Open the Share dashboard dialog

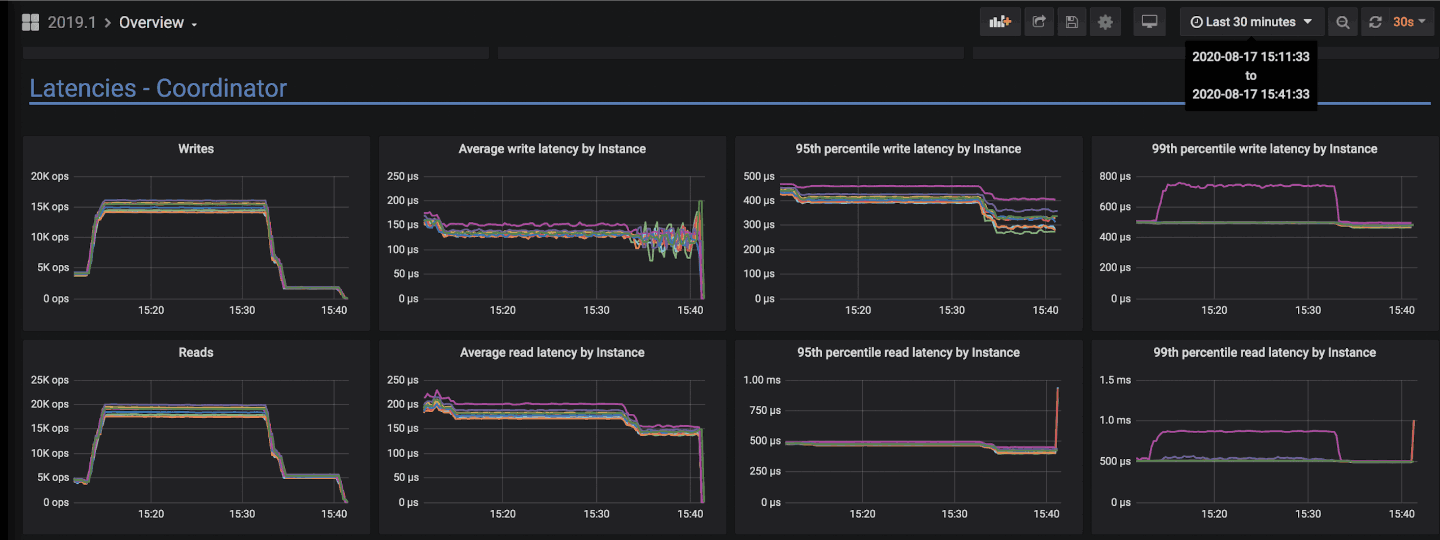(1039, 22)
